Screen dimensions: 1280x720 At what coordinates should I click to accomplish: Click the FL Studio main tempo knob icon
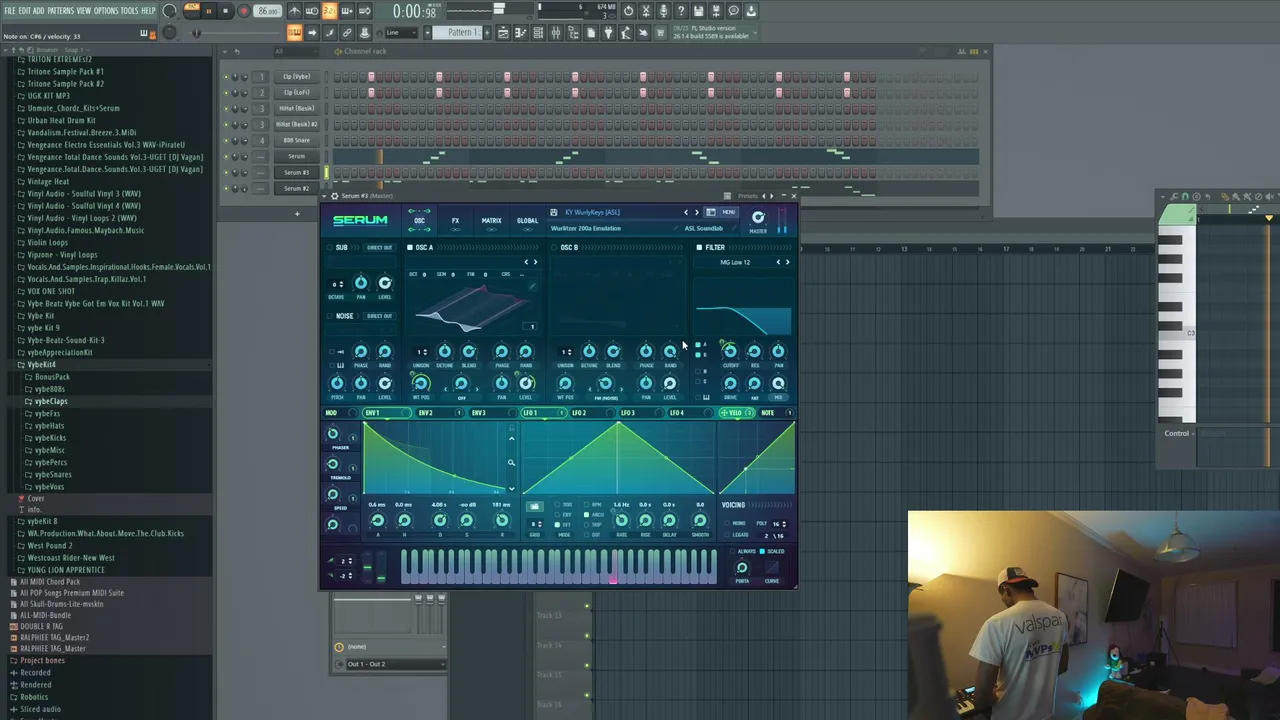click(x=170, y=11)
